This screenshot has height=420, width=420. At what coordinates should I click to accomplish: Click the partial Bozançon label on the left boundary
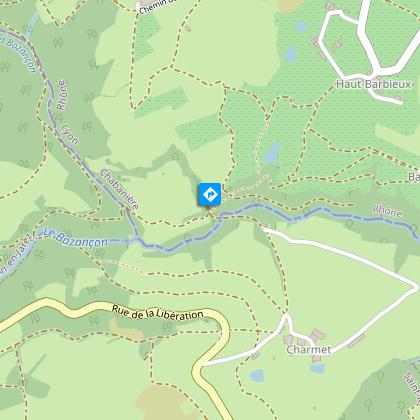[x=18, y=54]
